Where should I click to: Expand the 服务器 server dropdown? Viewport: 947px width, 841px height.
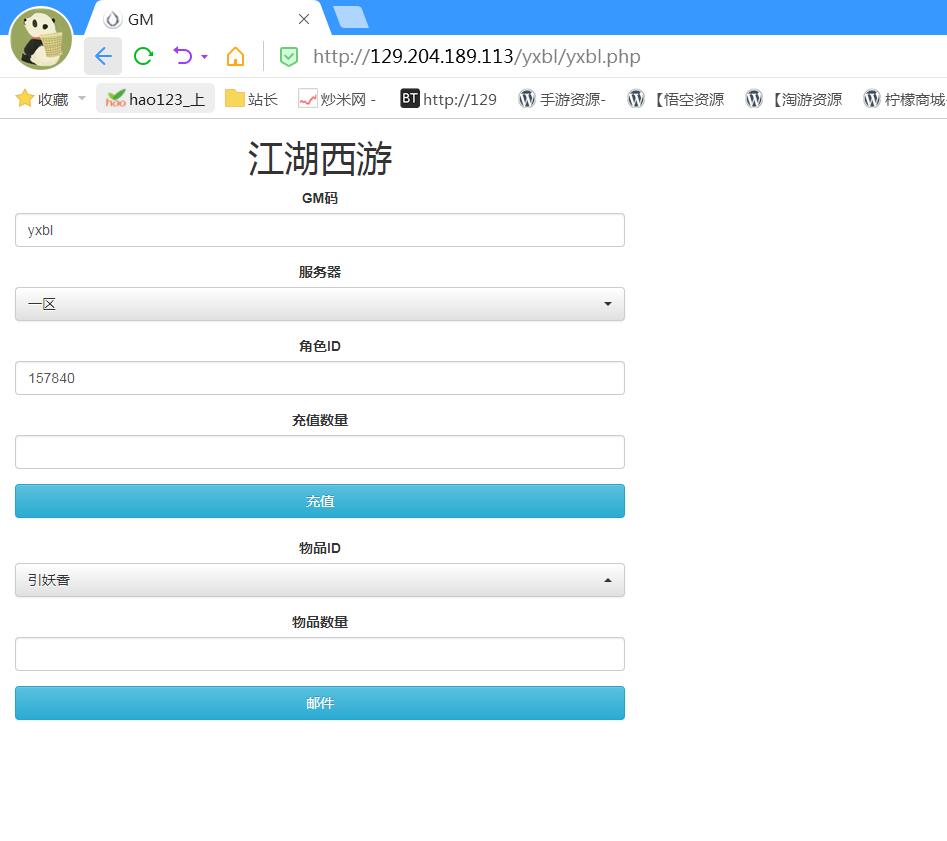[320, 304]
